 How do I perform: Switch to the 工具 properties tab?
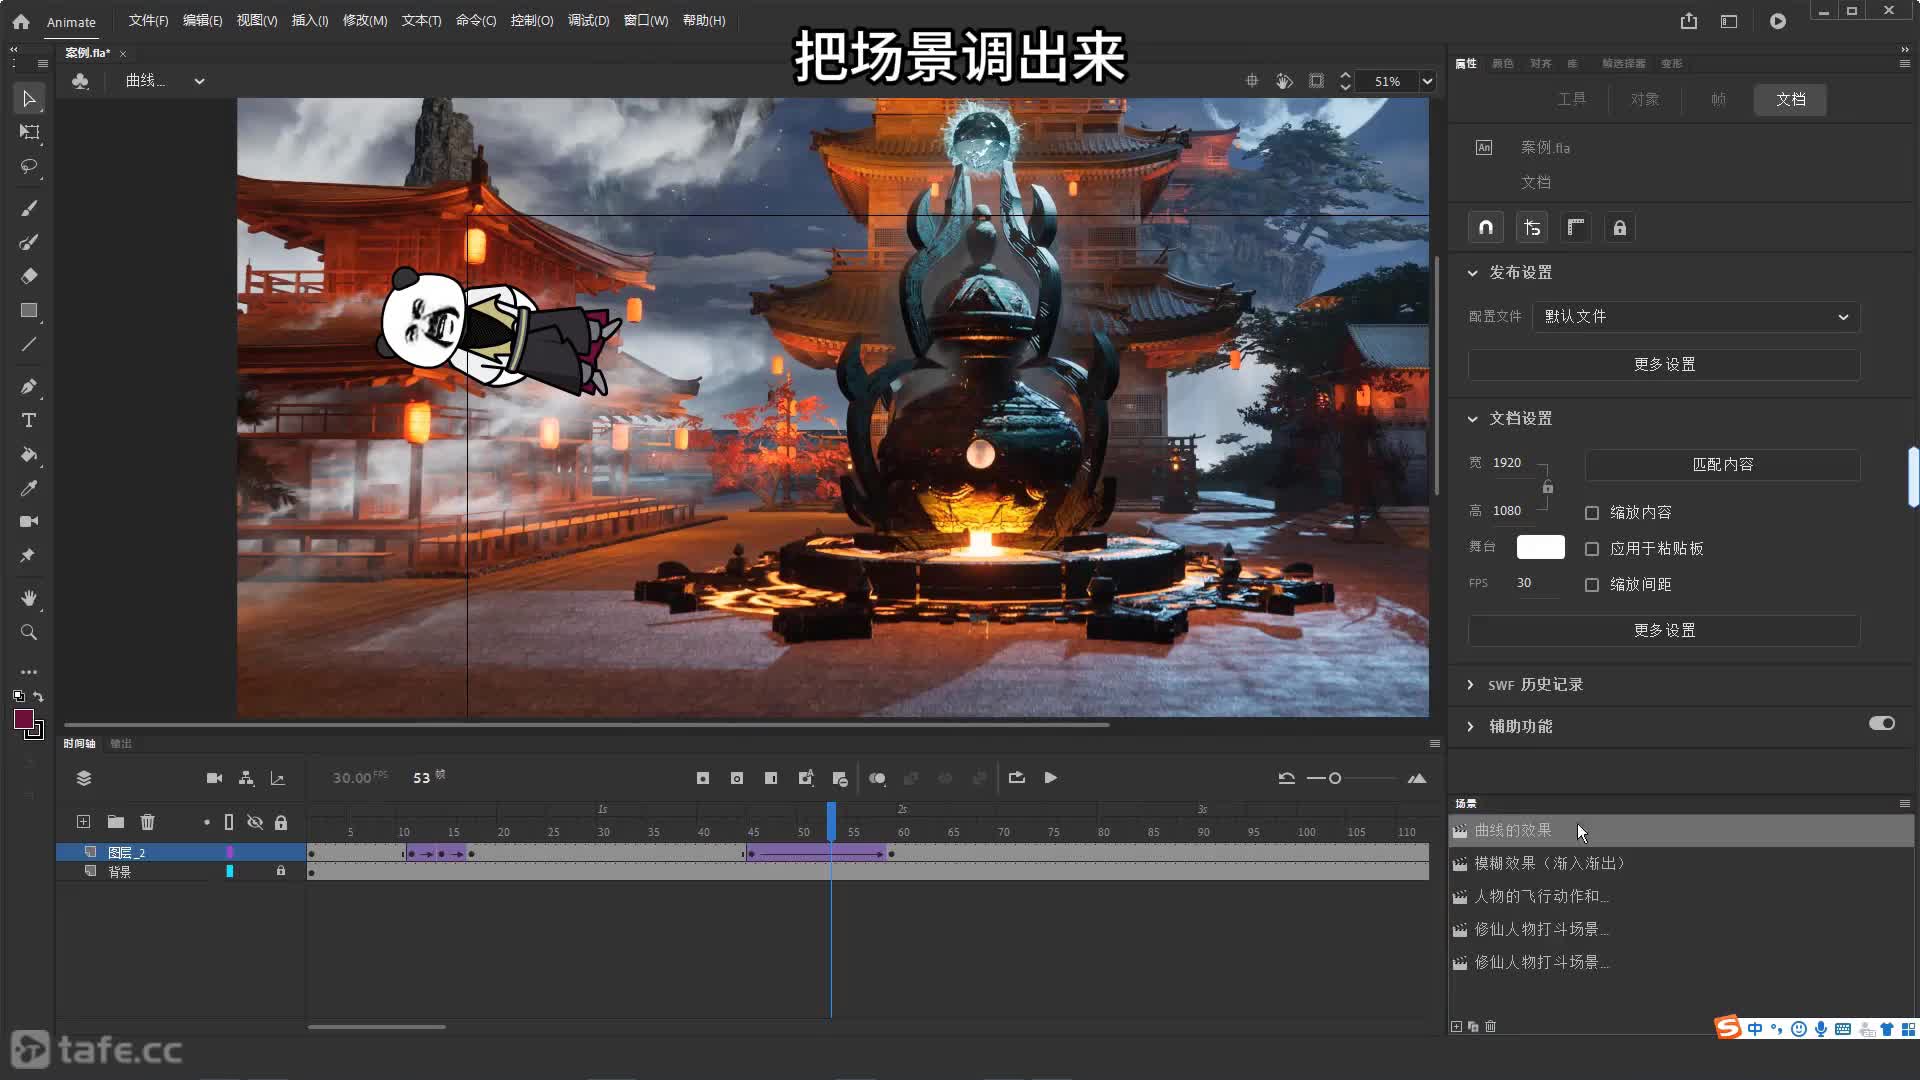(x=1572, y=99)
